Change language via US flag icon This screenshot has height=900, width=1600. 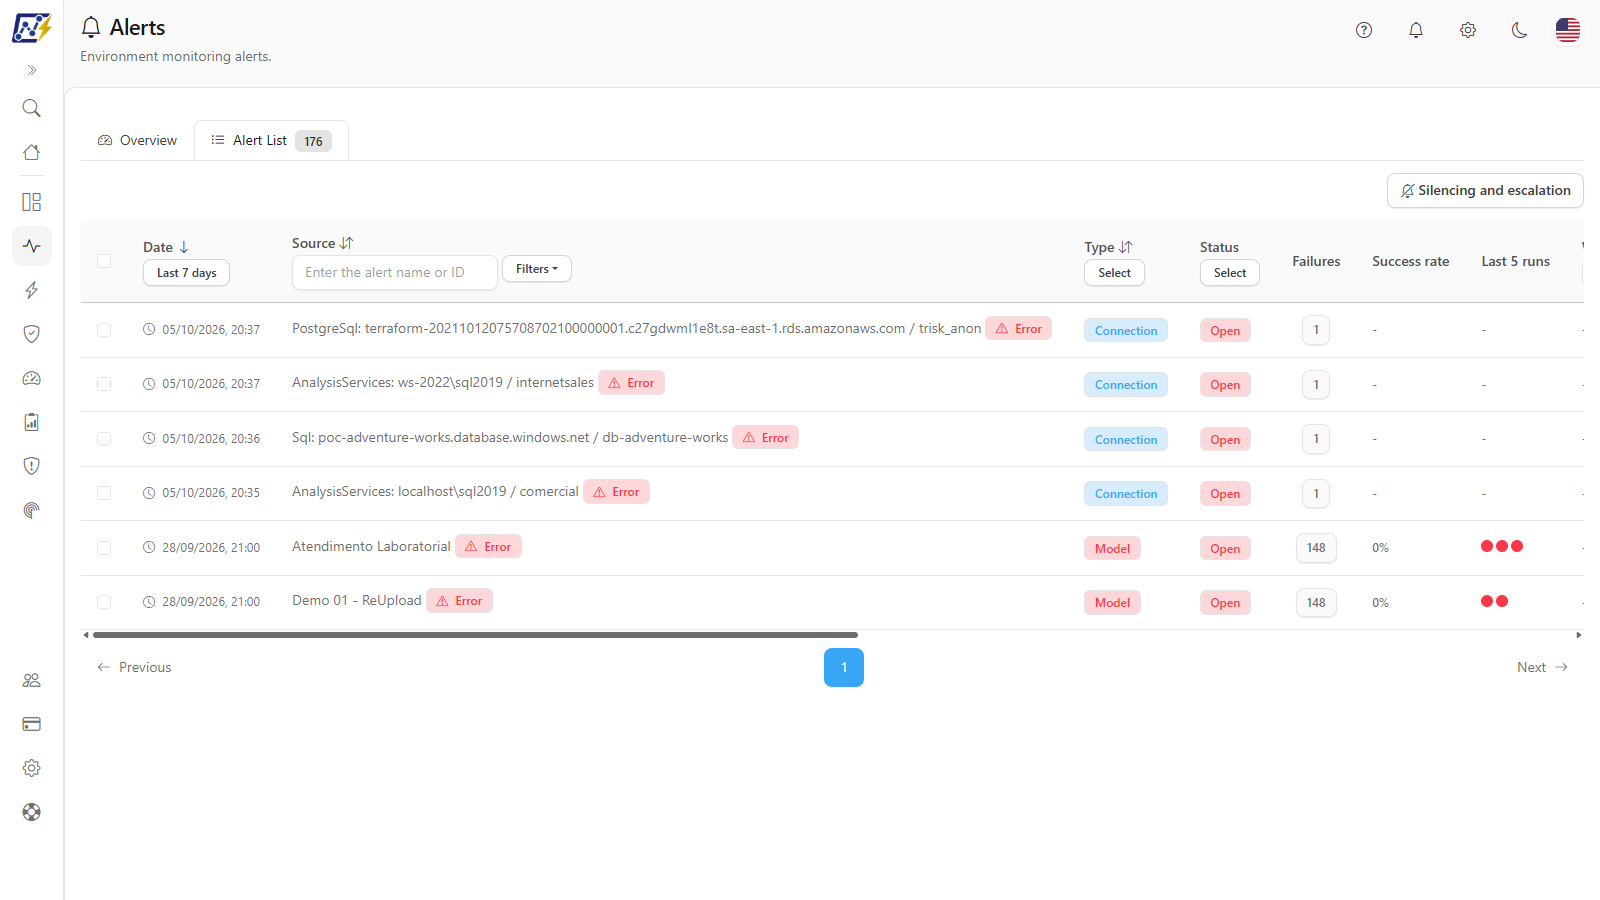tap(1568, 30)
